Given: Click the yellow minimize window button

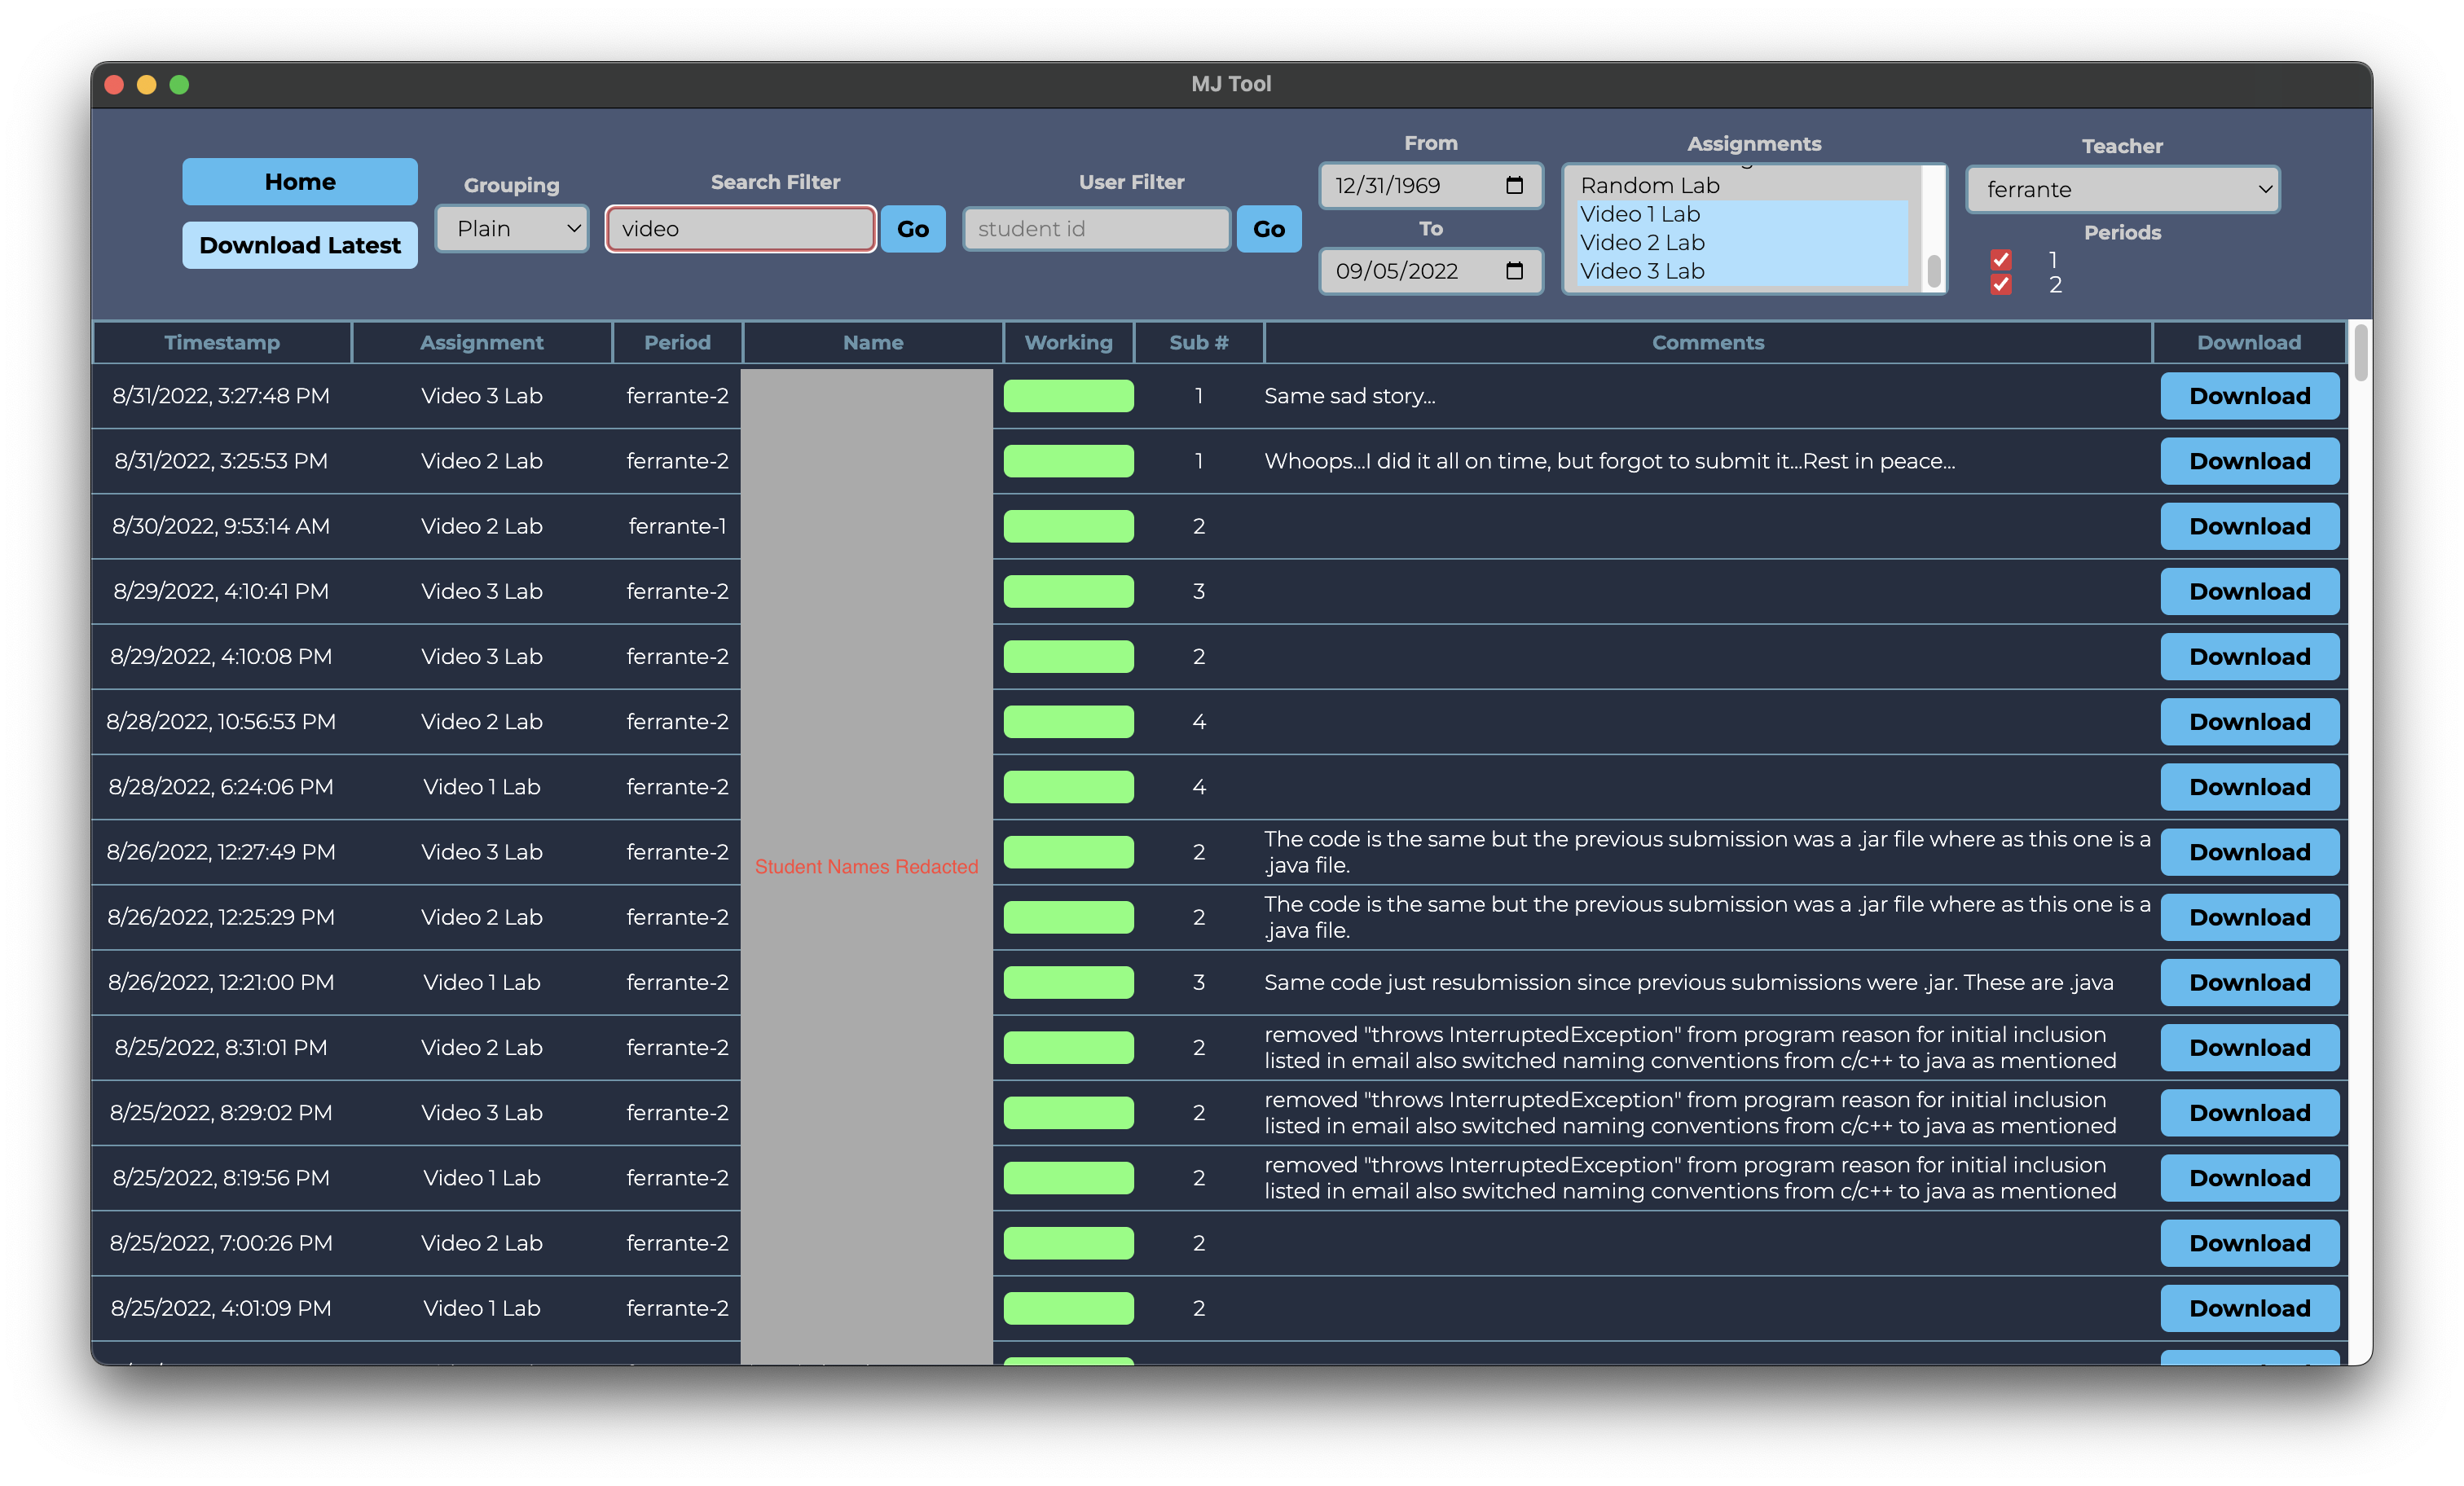Looking at the screenshot, I should pos(147,85).
